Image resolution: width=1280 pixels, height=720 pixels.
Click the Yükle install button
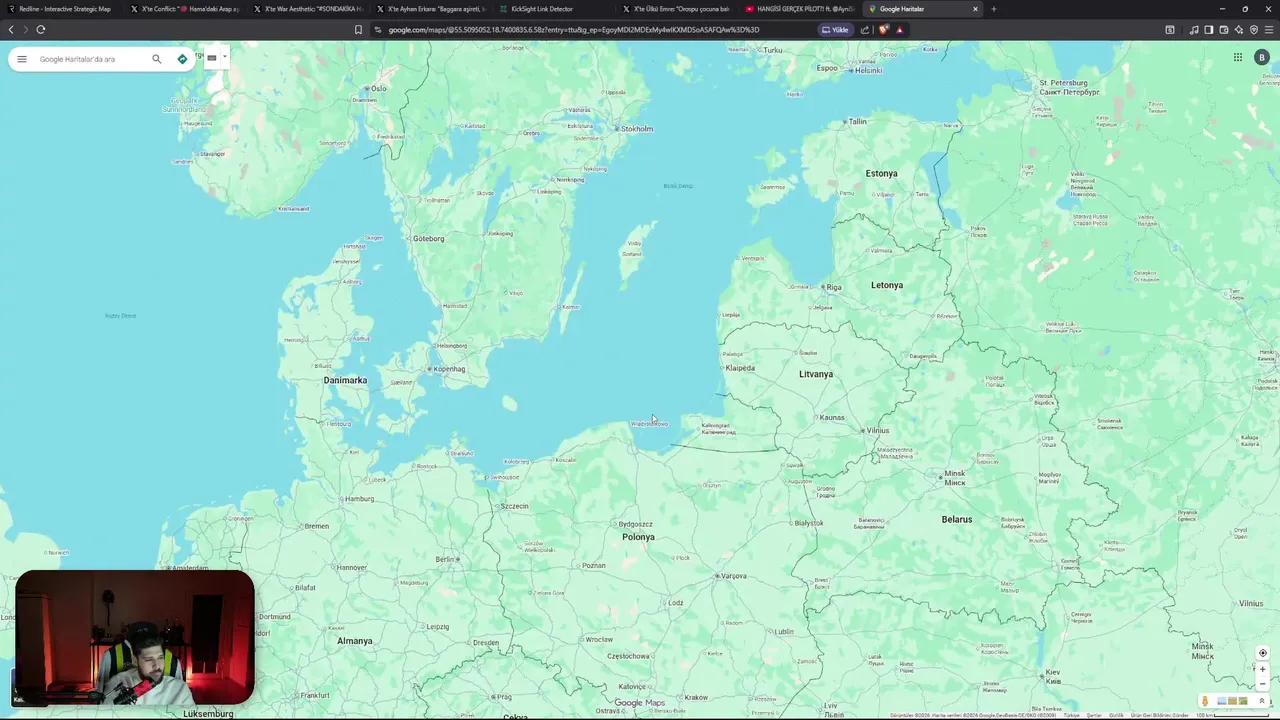coord(835,29)
